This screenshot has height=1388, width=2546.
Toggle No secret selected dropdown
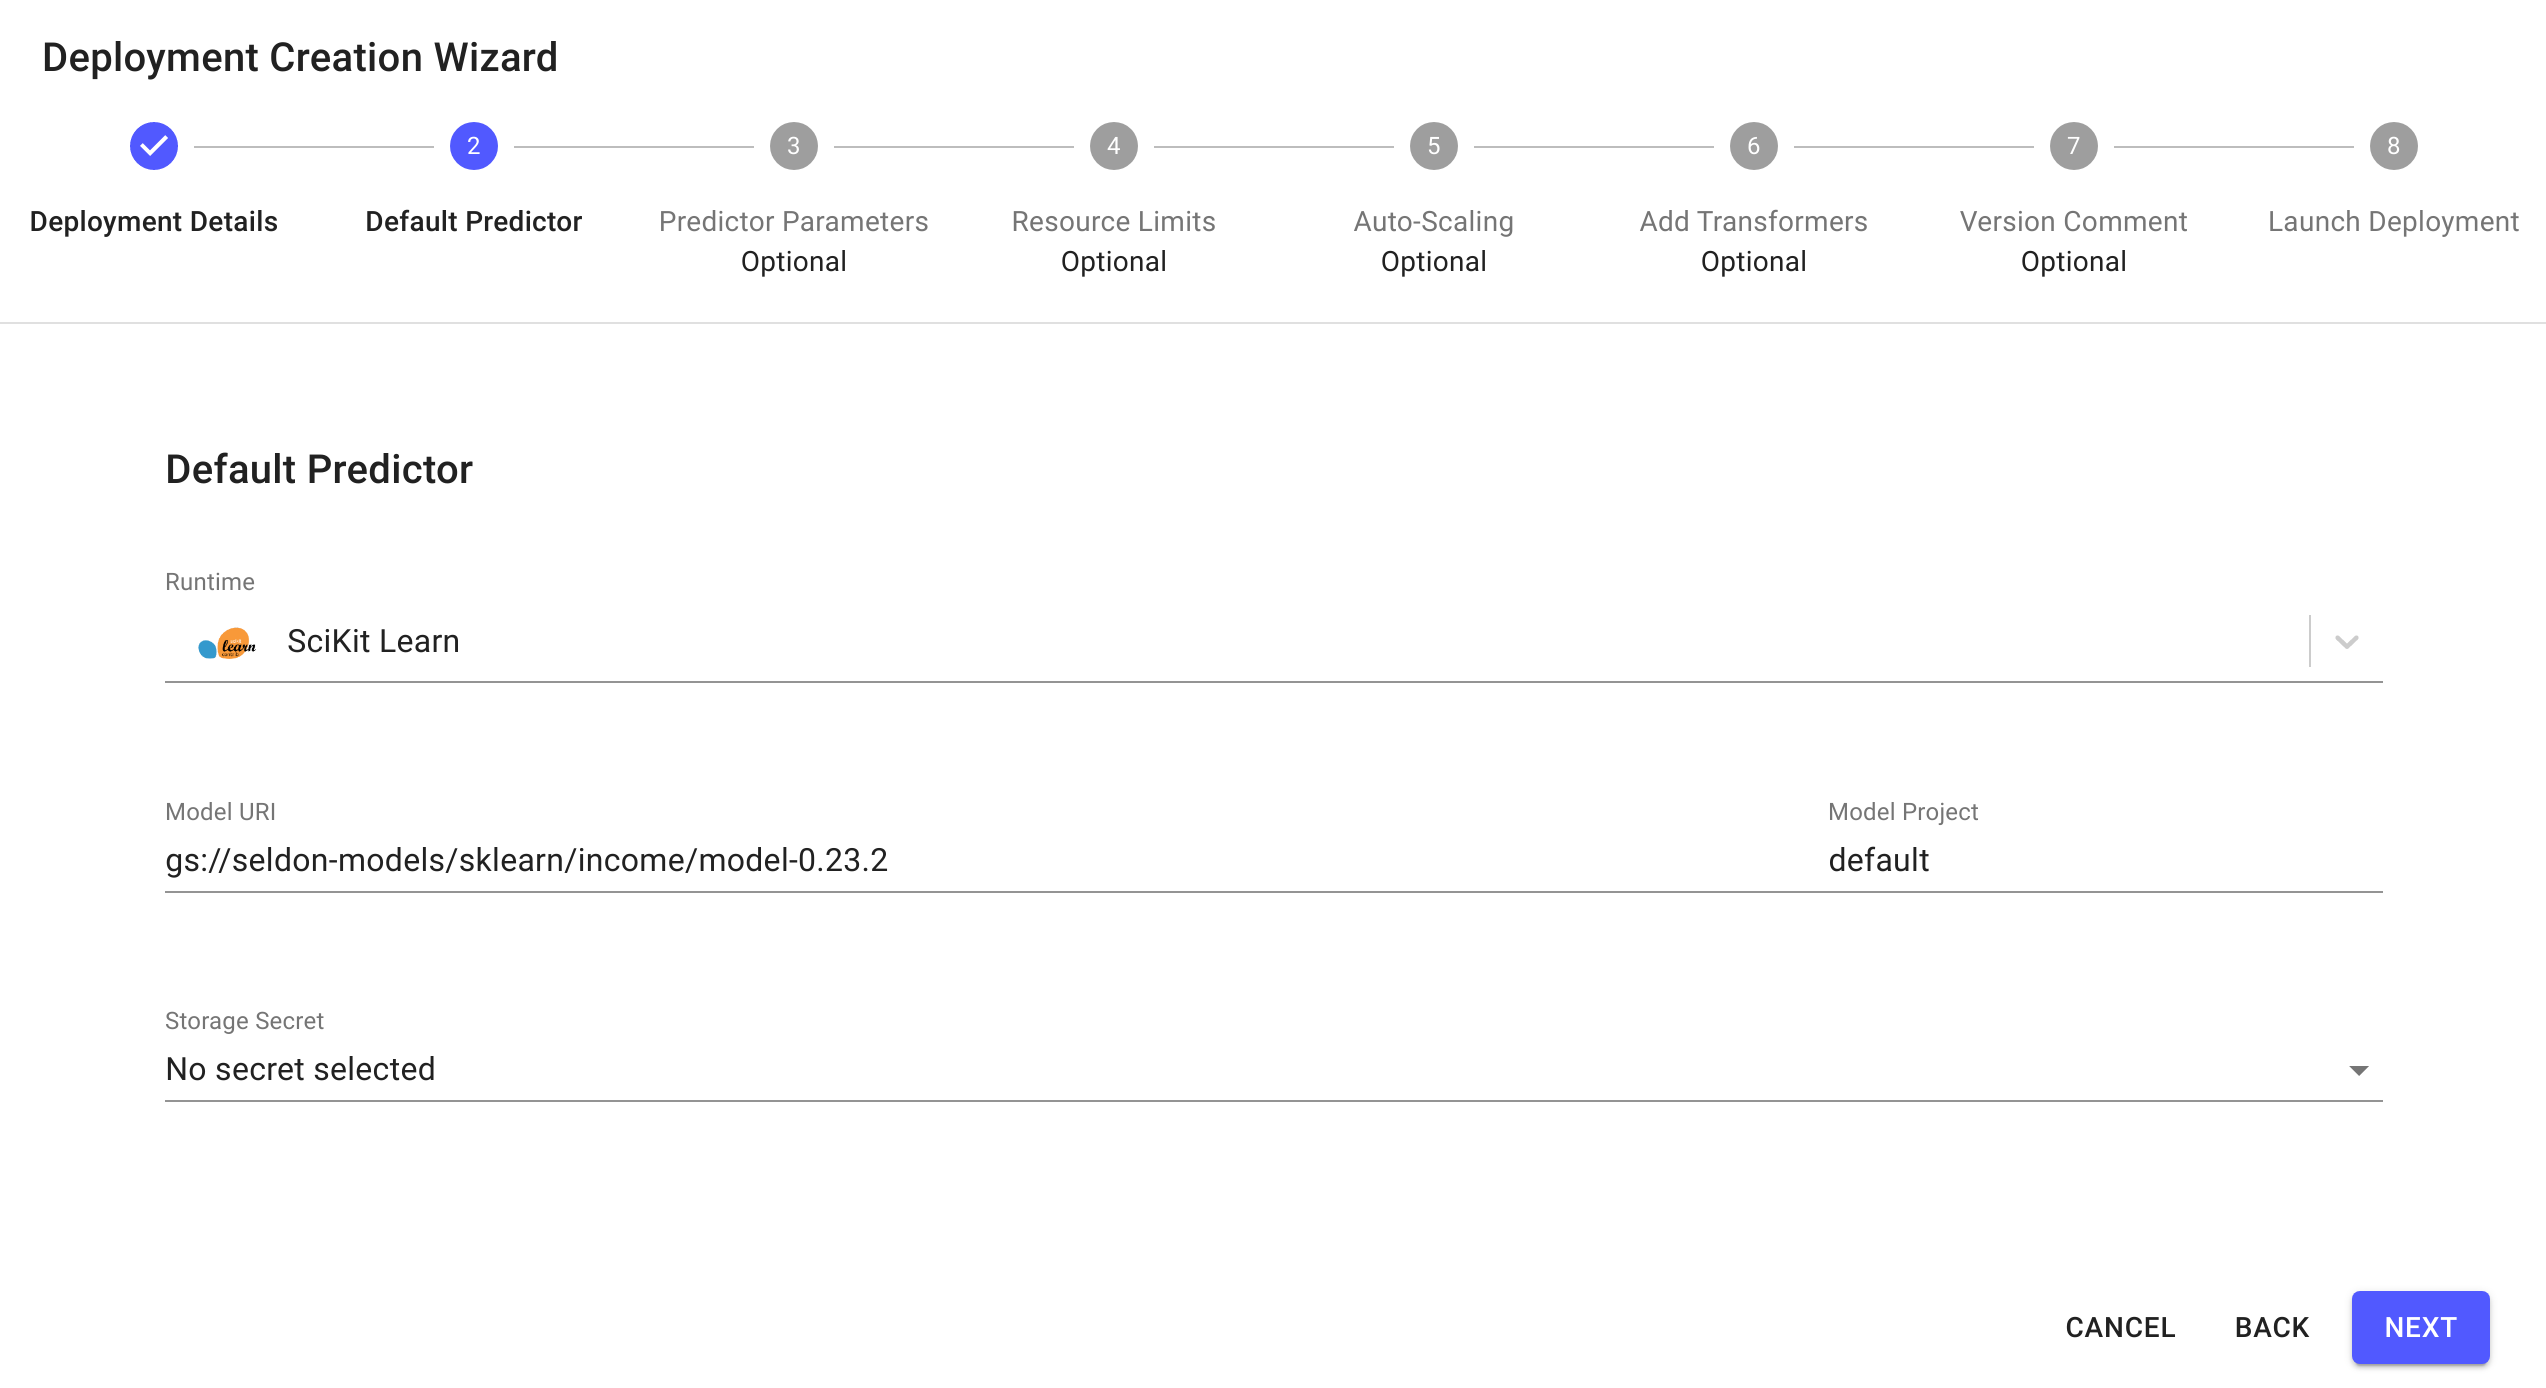pos(2358,1070)
